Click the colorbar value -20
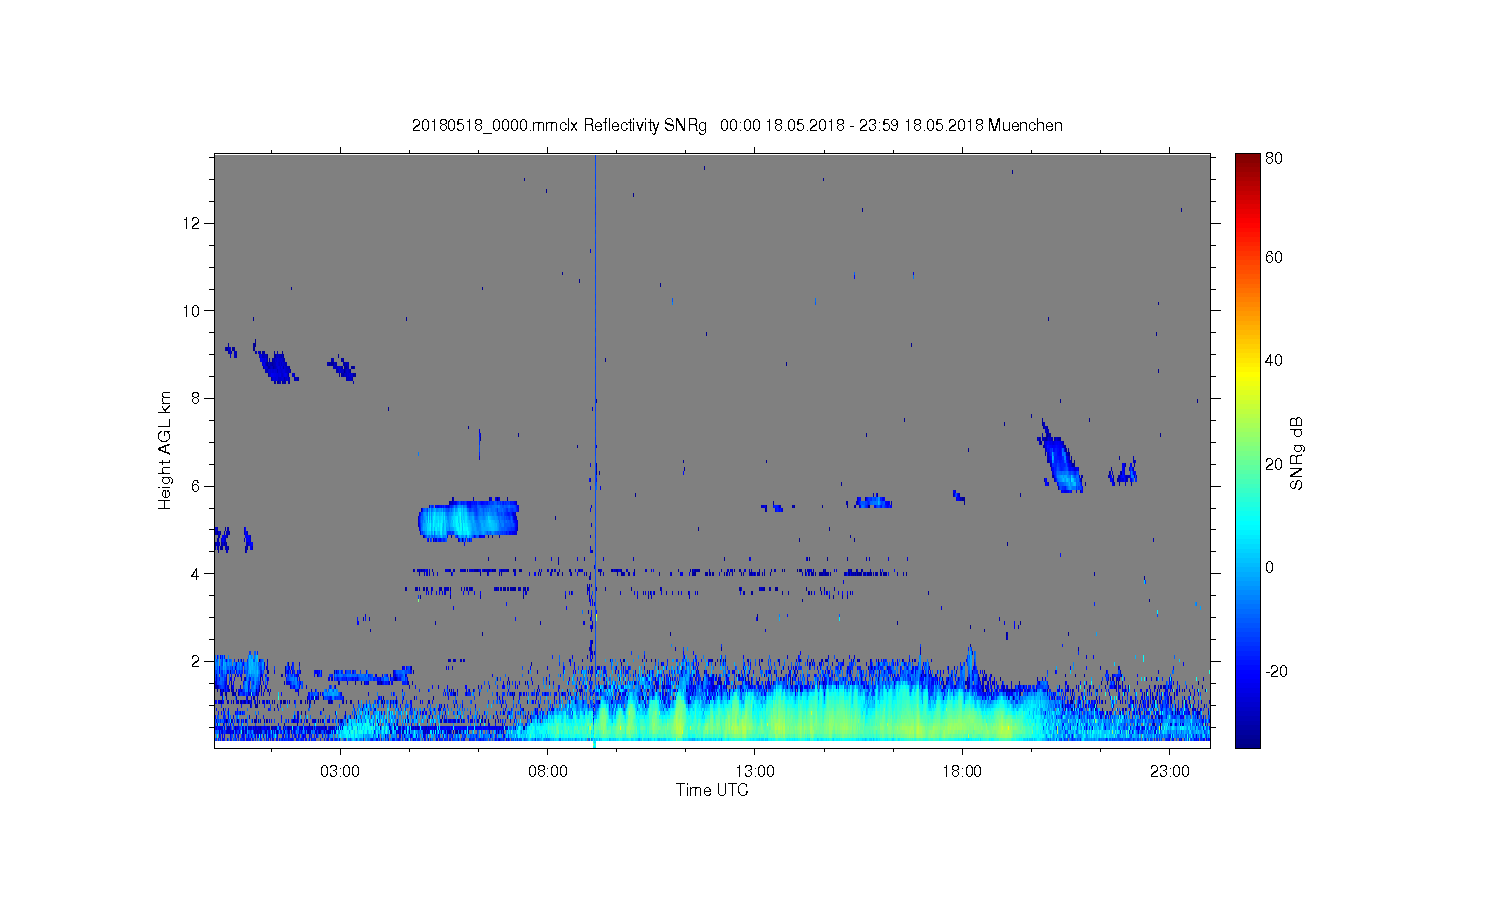Image resolution: width=1500 pixels, height=900 pixels. pos(1276,671)
